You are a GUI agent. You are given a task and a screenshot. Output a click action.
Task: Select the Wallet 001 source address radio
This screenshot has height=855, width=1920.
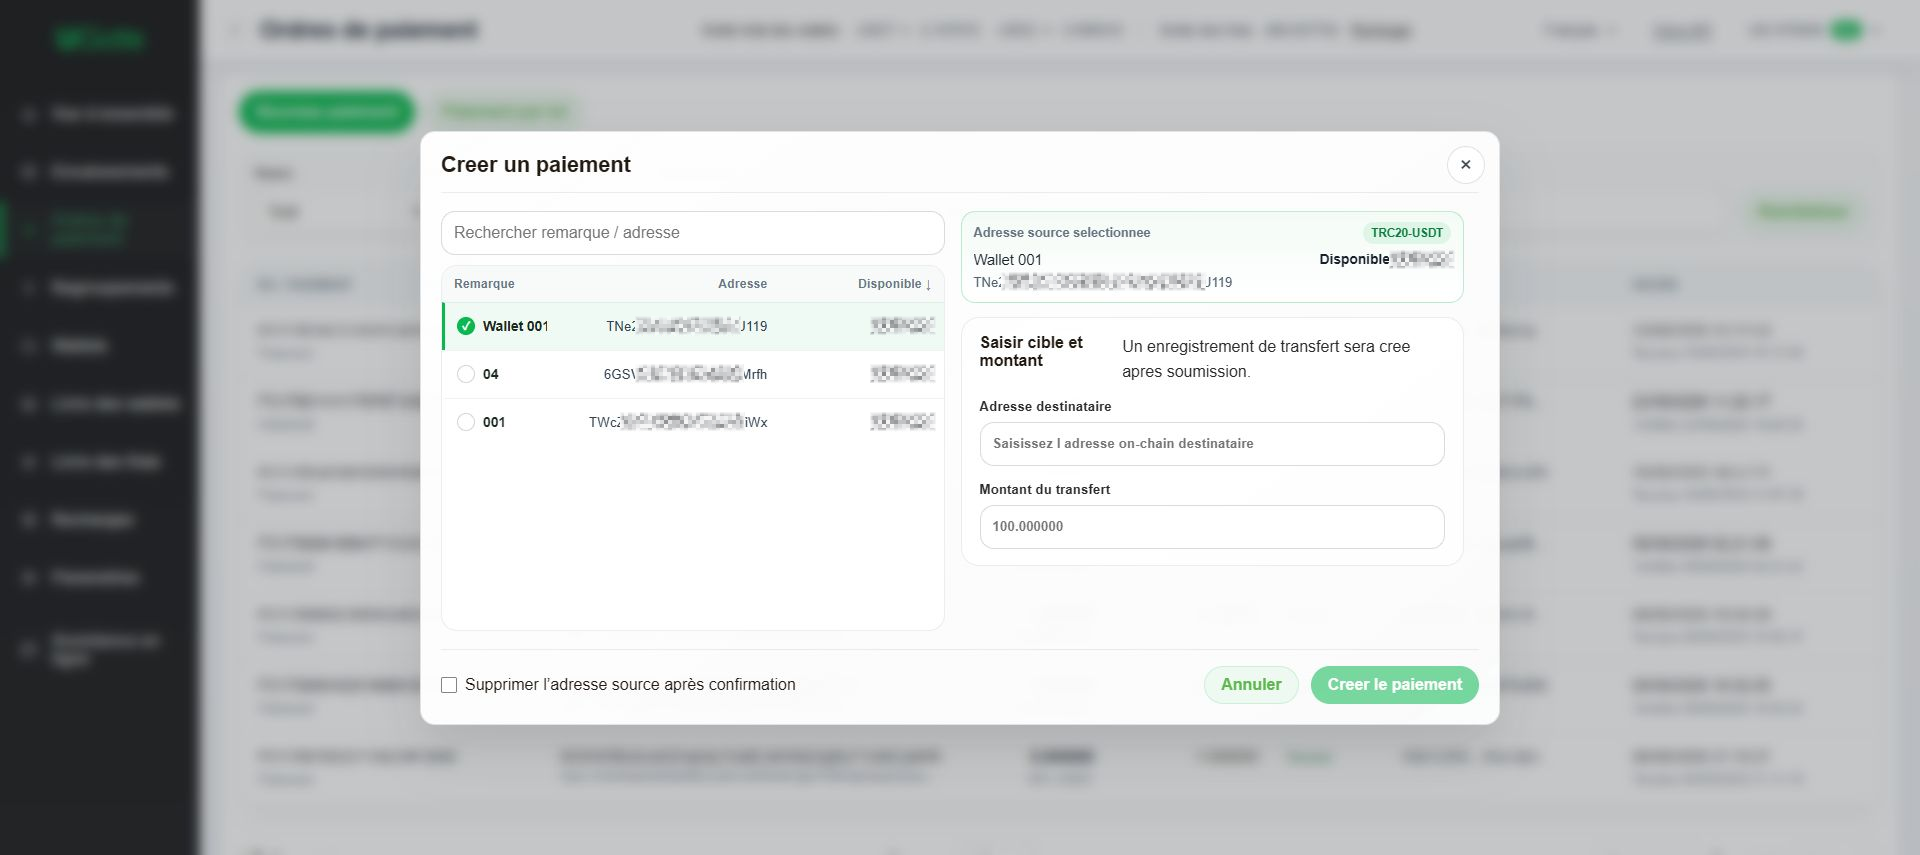coord(466,326)
